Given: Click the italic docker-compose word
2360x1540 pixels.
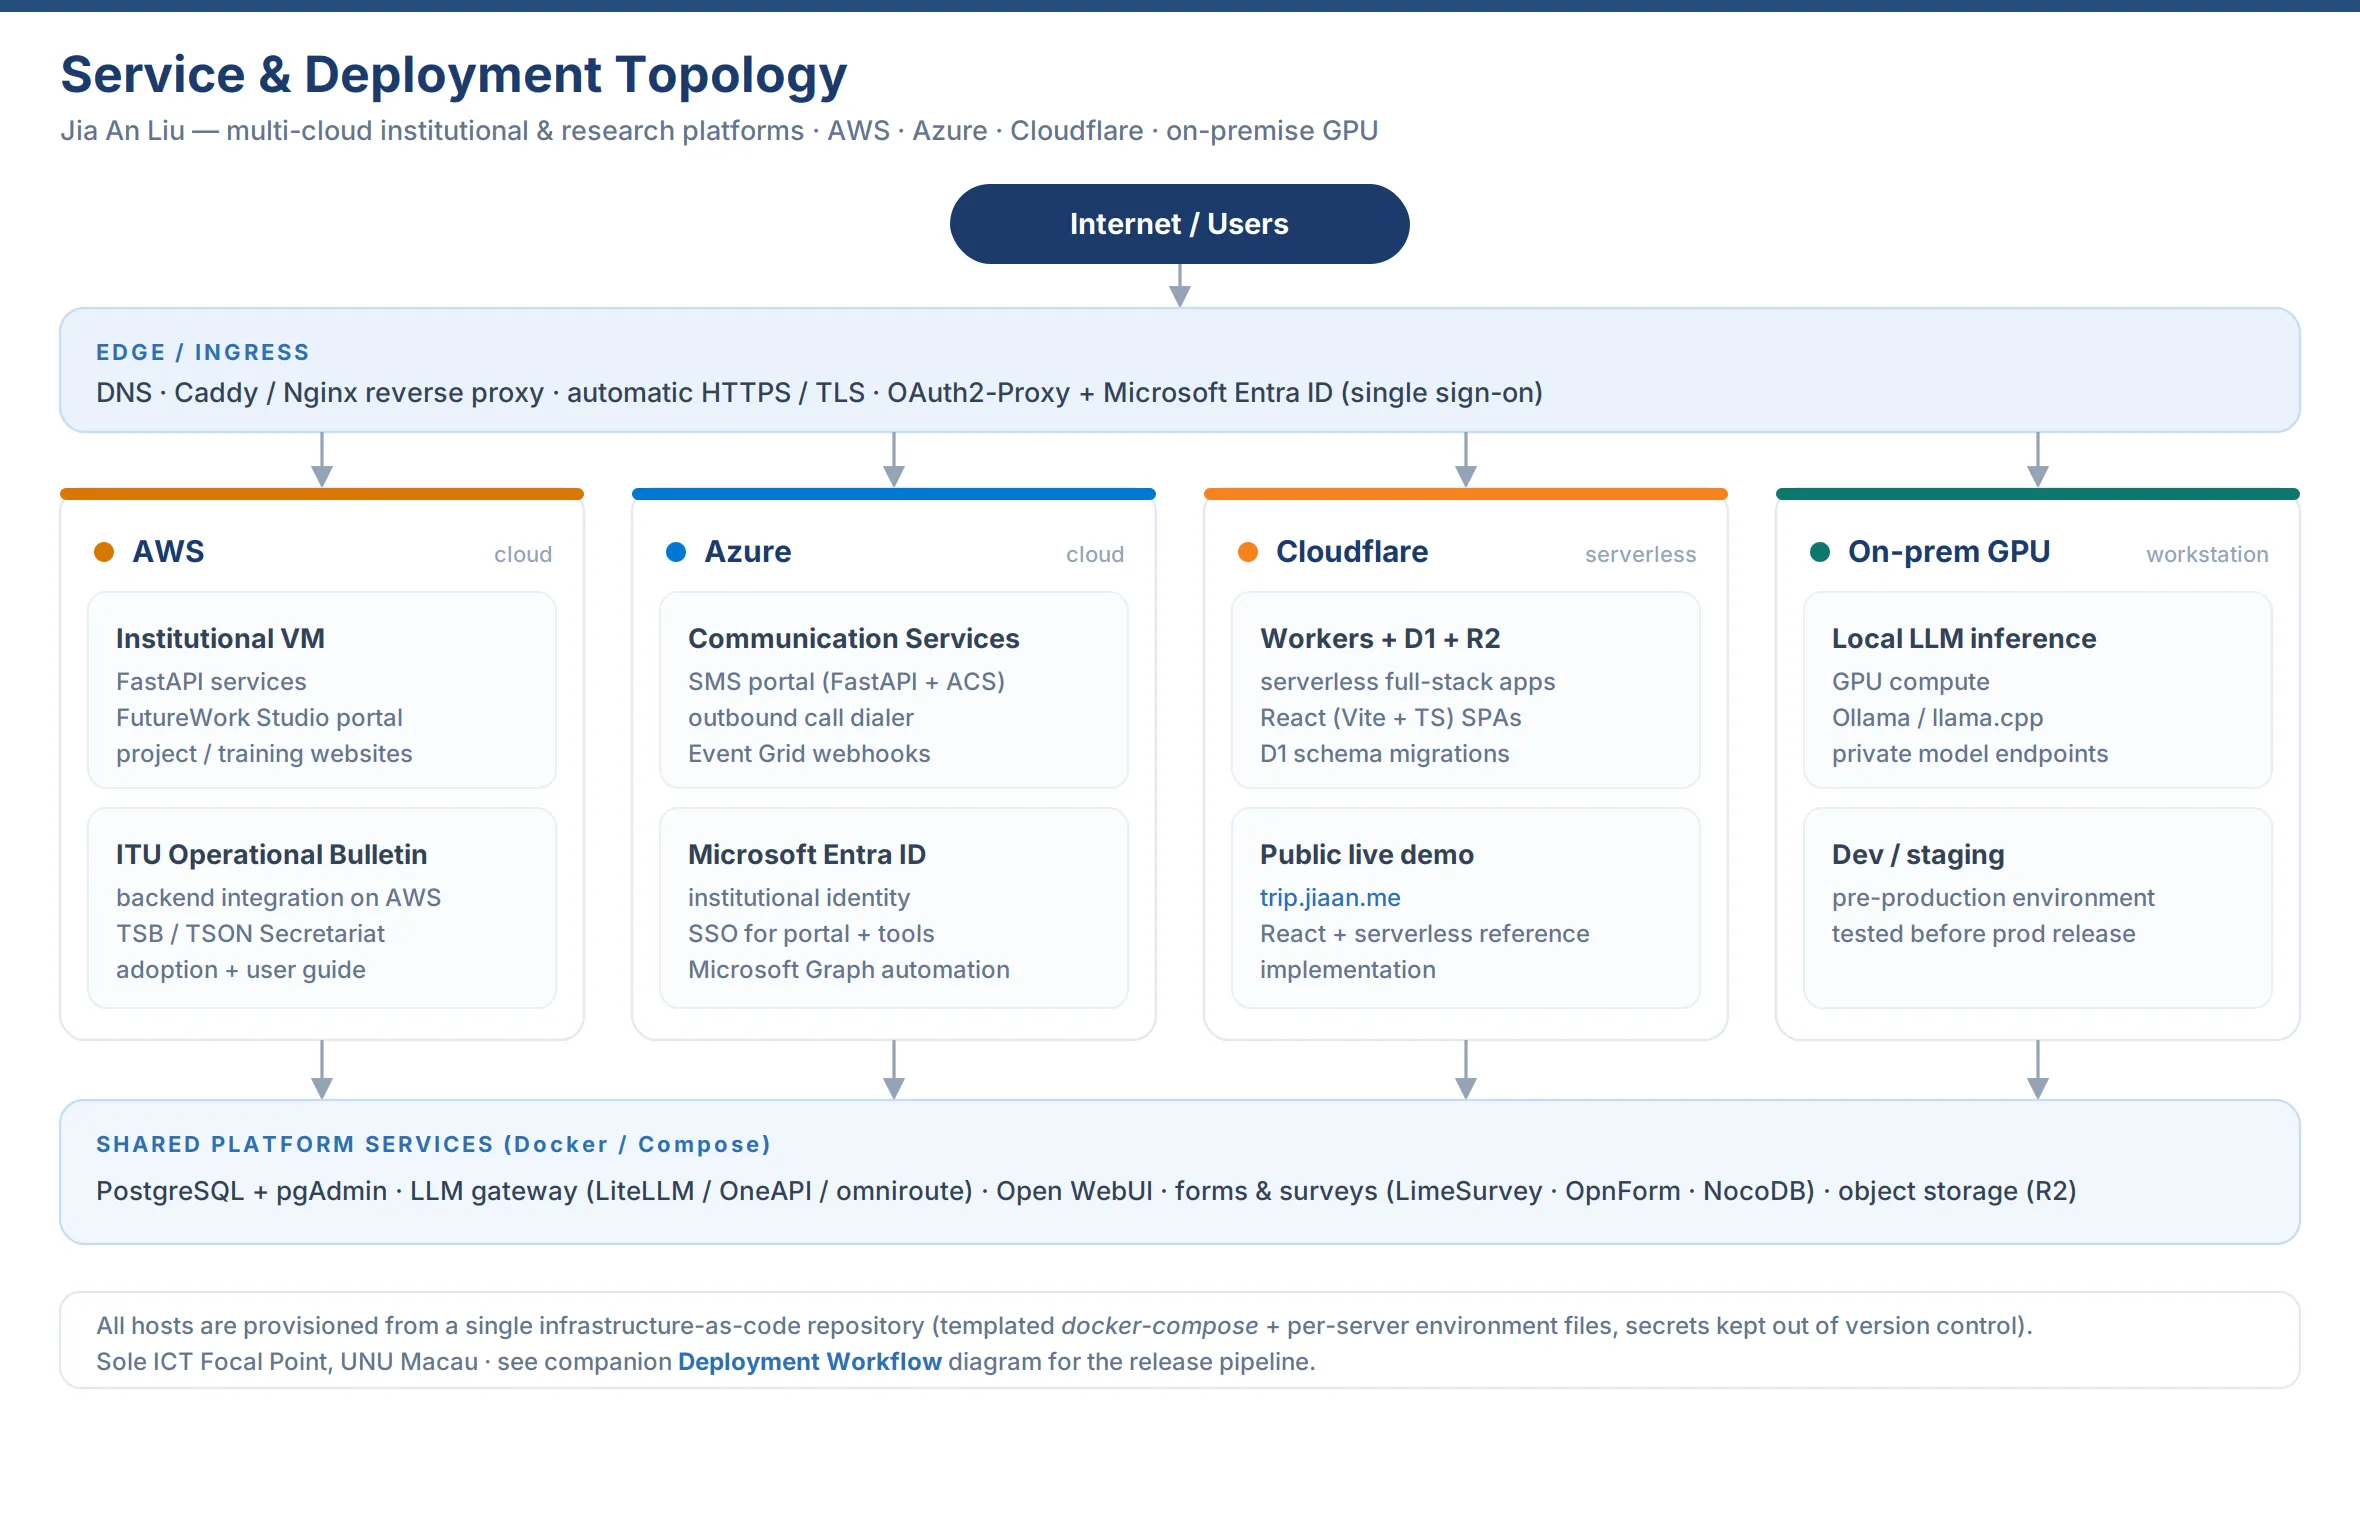Looking at the screenshot, I should [x=1160, y=1326].
